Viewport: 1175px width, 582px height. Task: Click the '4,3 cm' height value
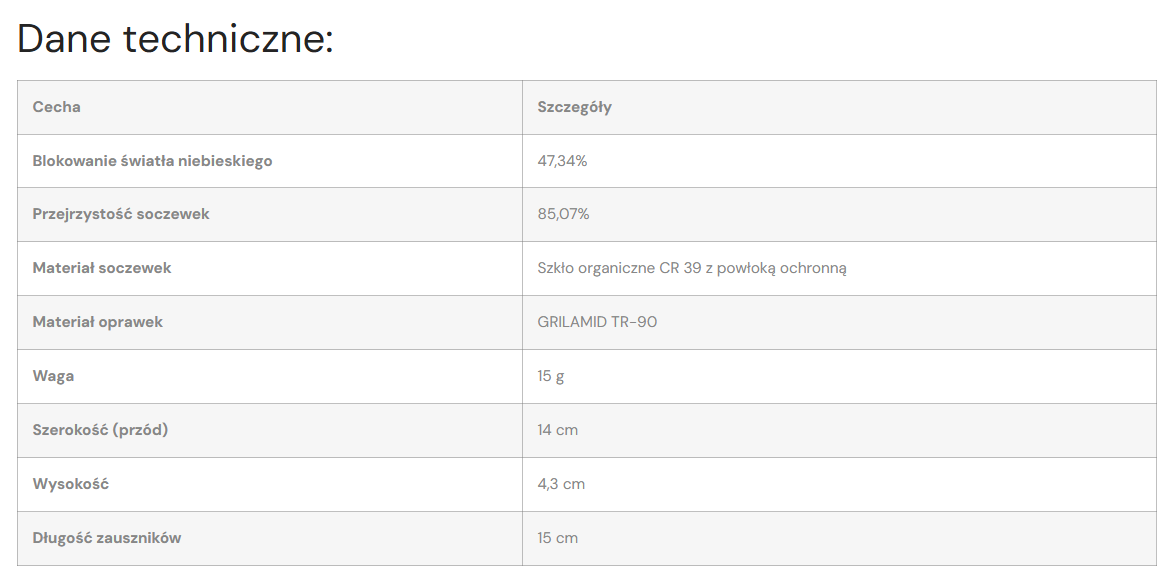click(561, 484)
